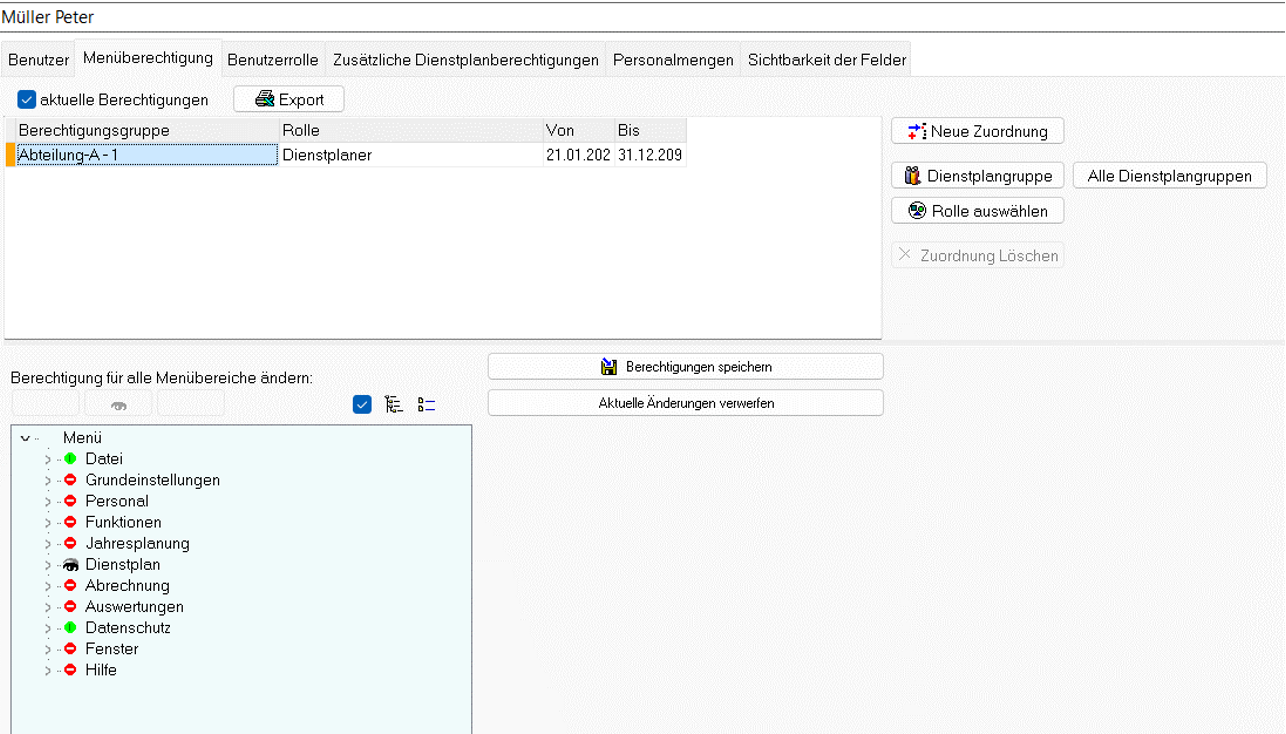Screen dimensions: 1286x734
Task: Expand the Datei tree node
Action: [47, 459]
